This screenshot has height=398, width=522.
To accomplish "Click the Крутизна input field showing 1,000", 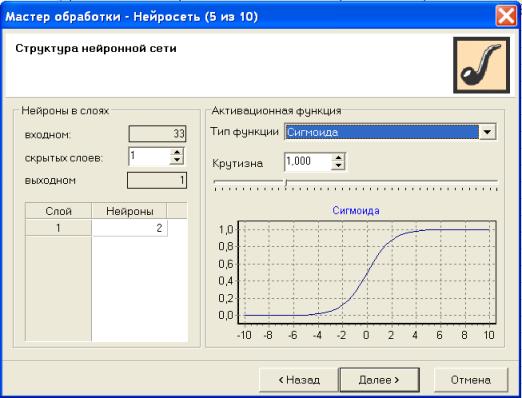I will (308, 162).
